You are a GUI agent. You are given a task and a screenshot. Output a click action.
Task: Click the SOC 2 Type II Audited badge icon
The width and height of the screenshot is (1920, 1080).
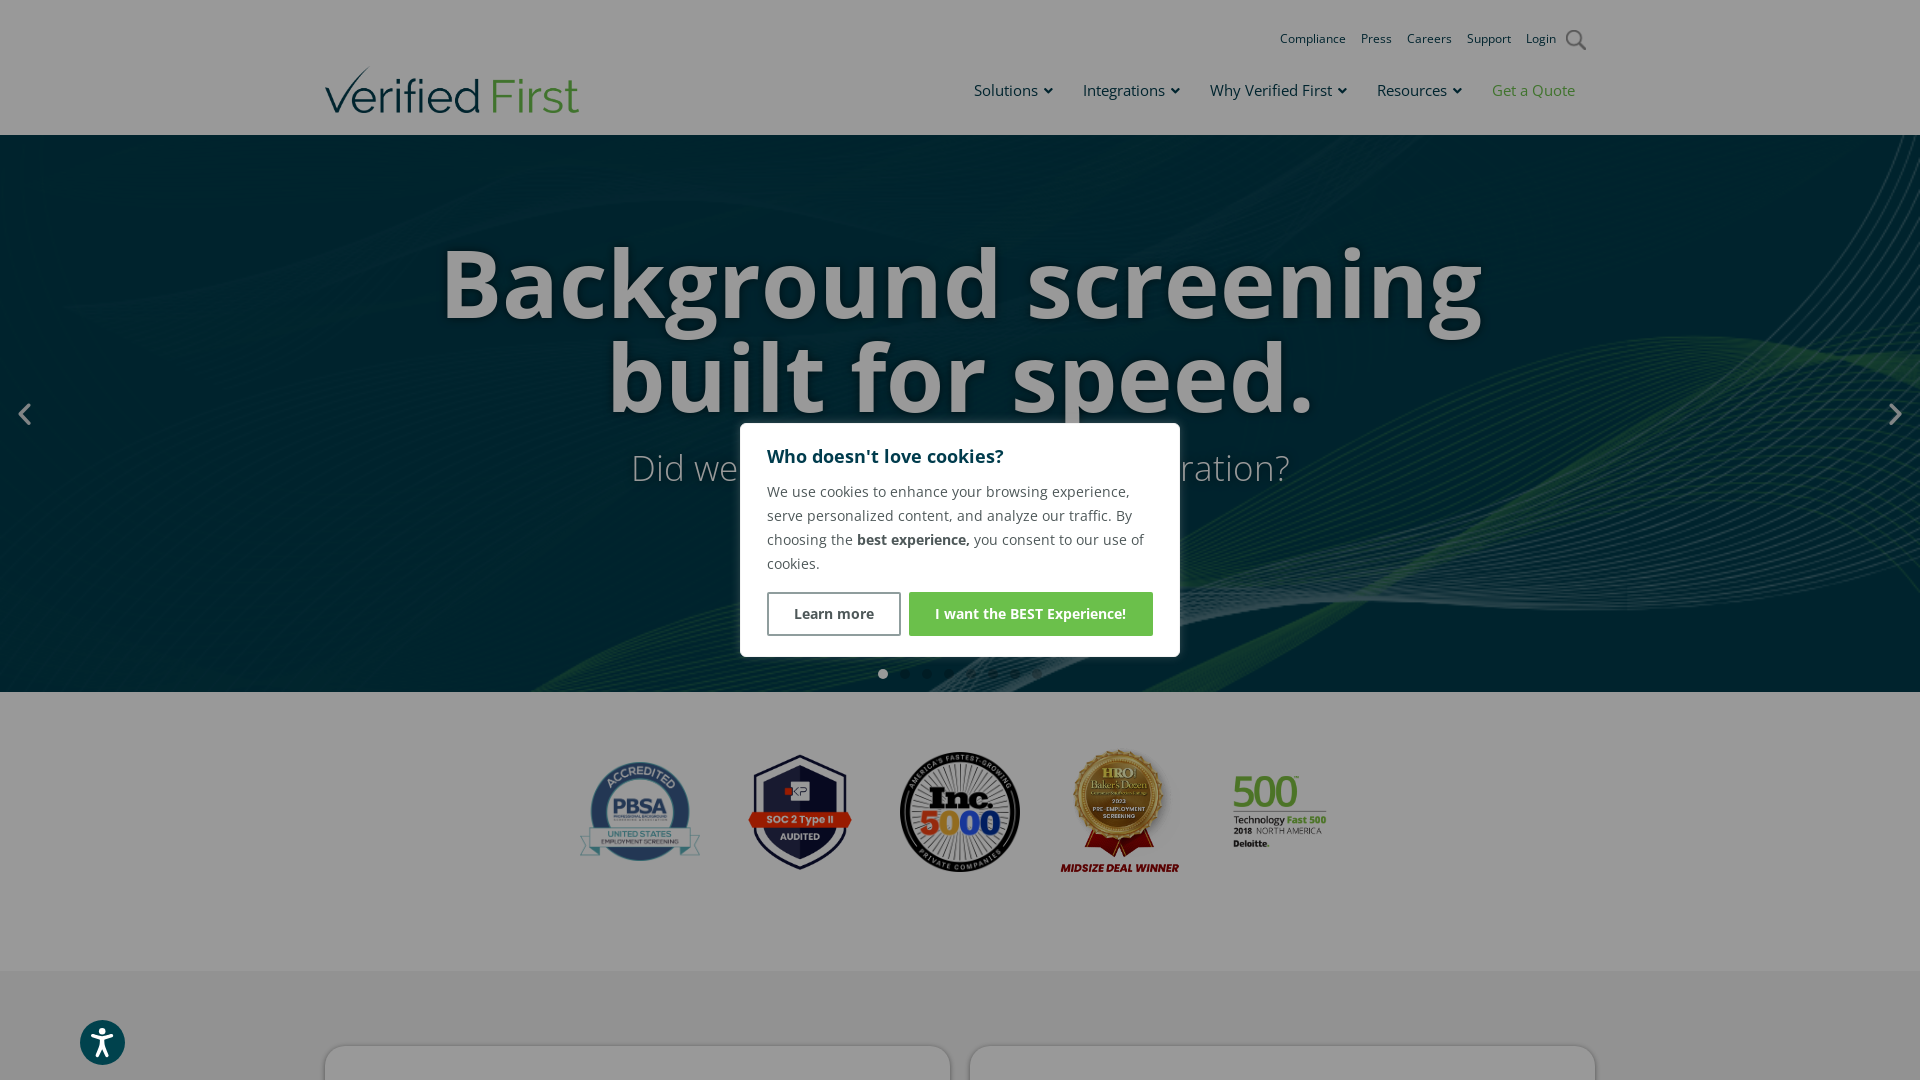click(799, 811)
